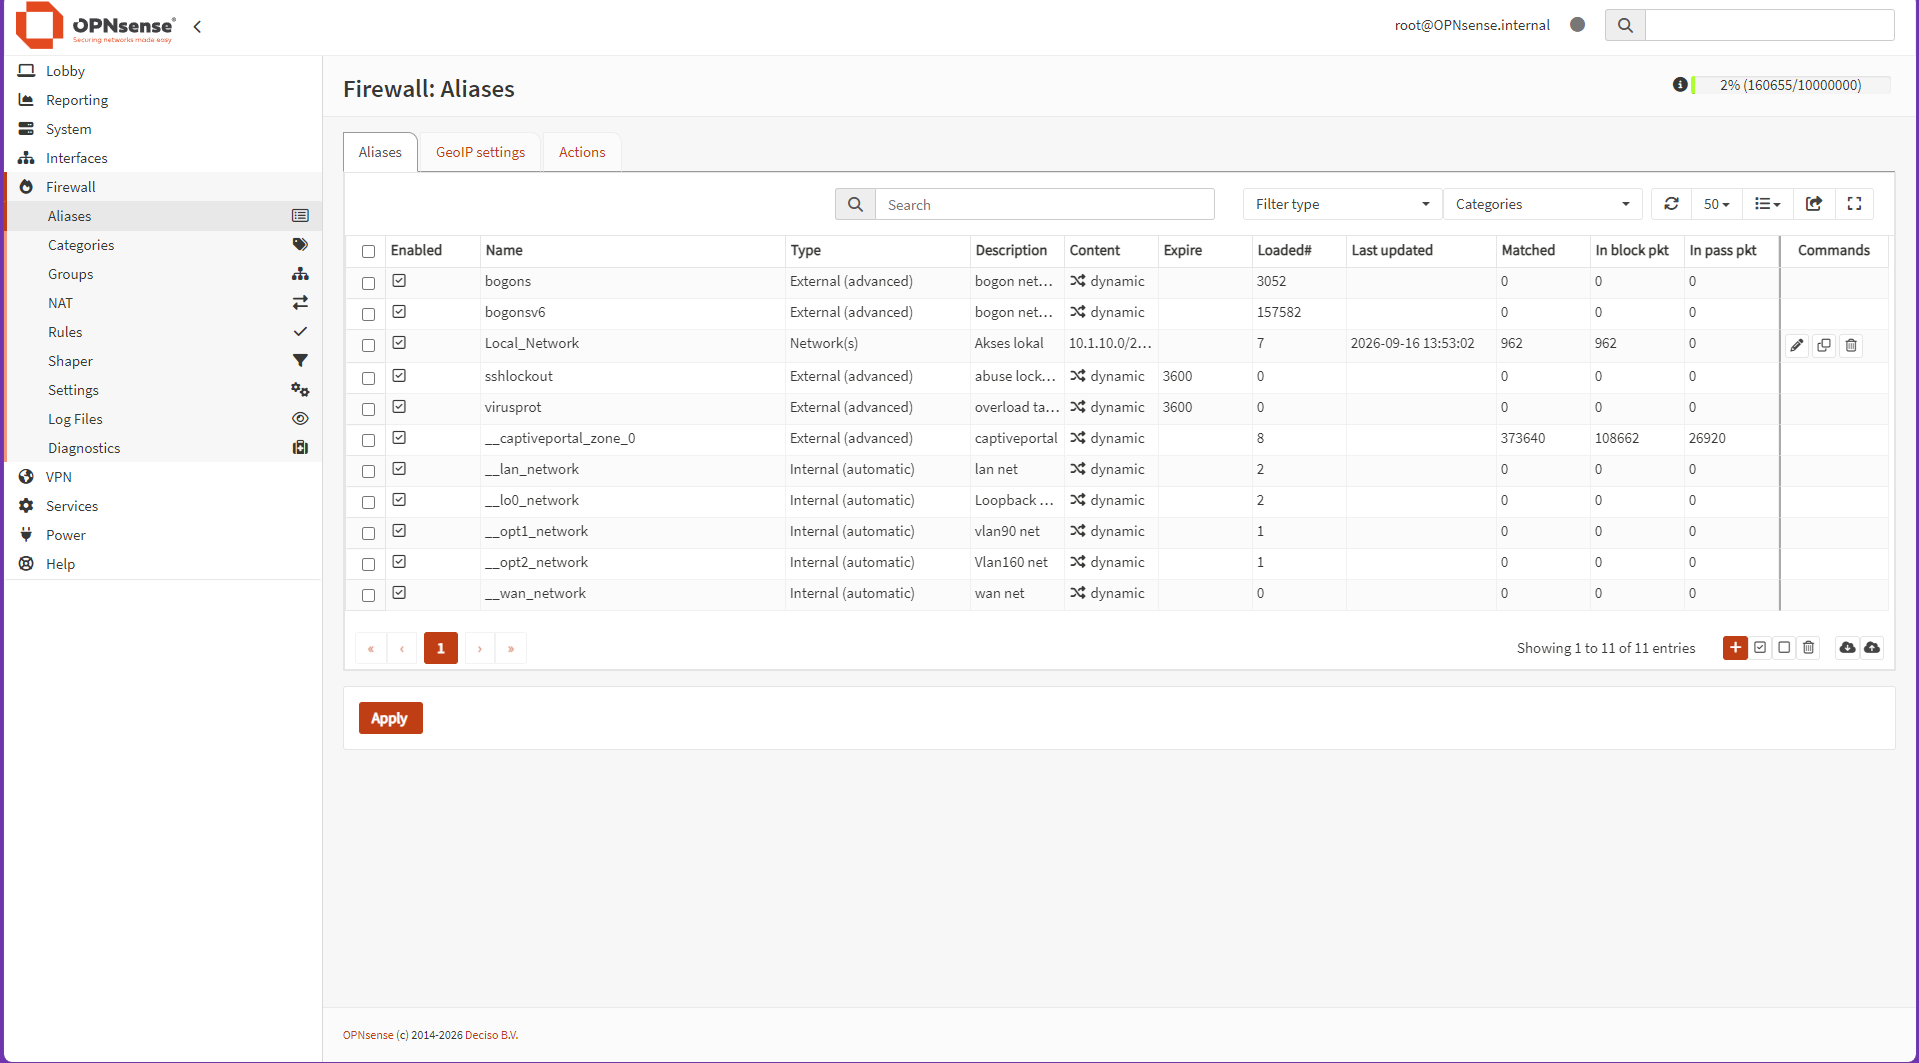Open the Categories filter dropdown
The width and height of the screenshot is (1919, 1063).
tap(1542, 204)
